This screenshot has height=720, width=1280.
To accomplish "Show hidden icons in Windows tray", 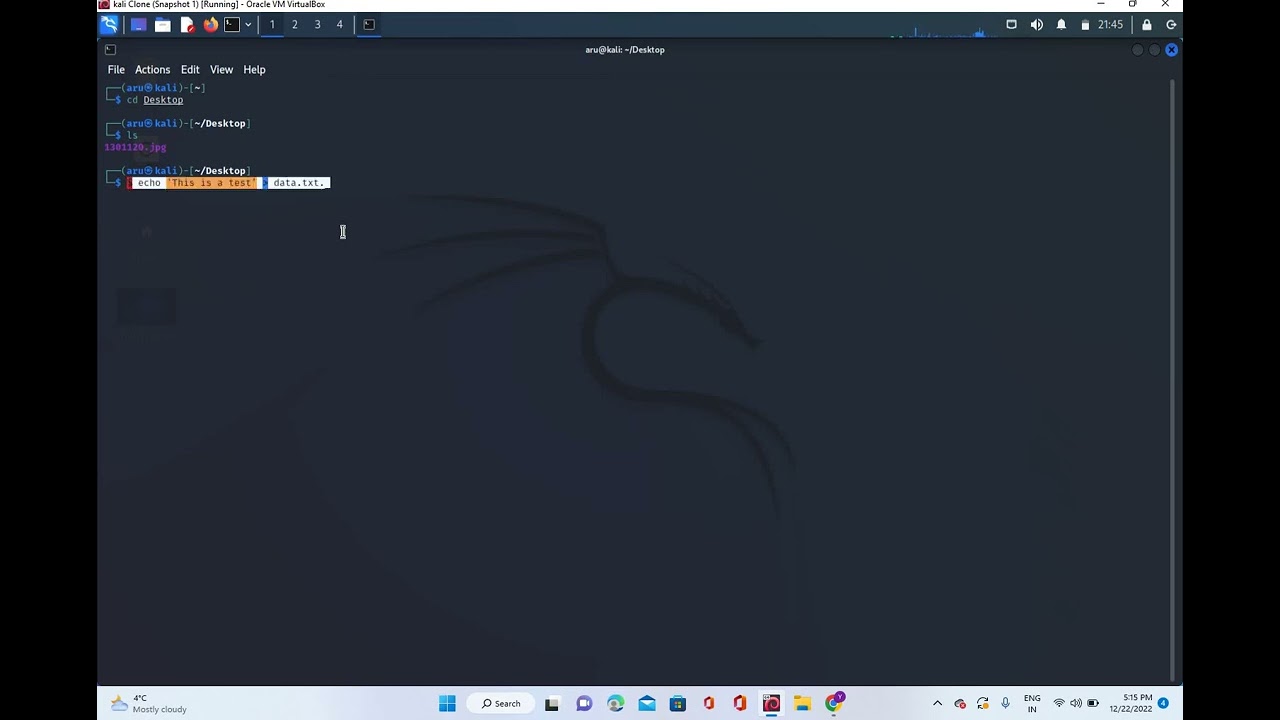I will pos(937,703).
